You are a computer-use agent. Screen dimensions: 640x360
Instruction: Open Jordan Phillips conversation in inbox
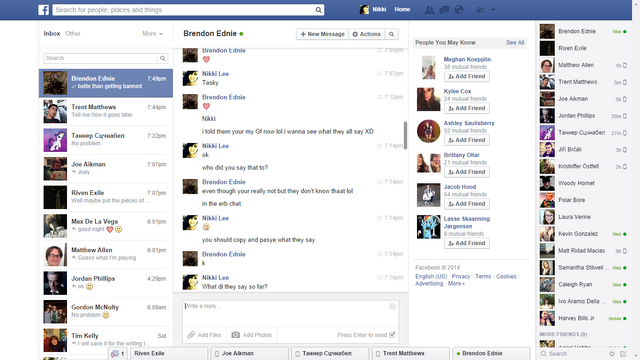click(106, 282)
